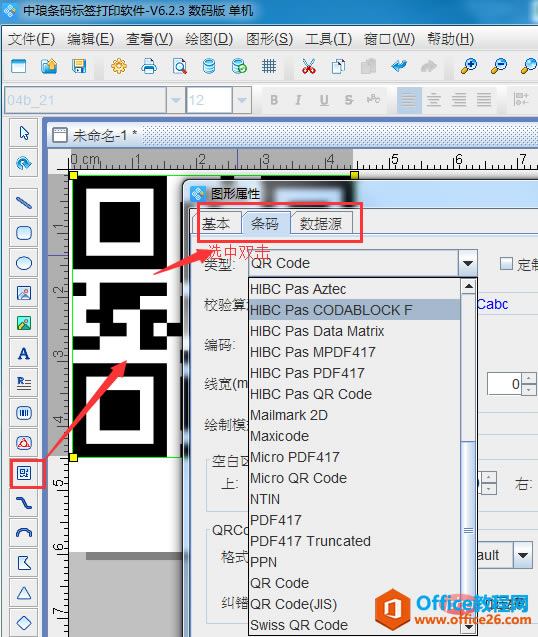
Task: Select the curve drawing tool
Action: point(24,503)
